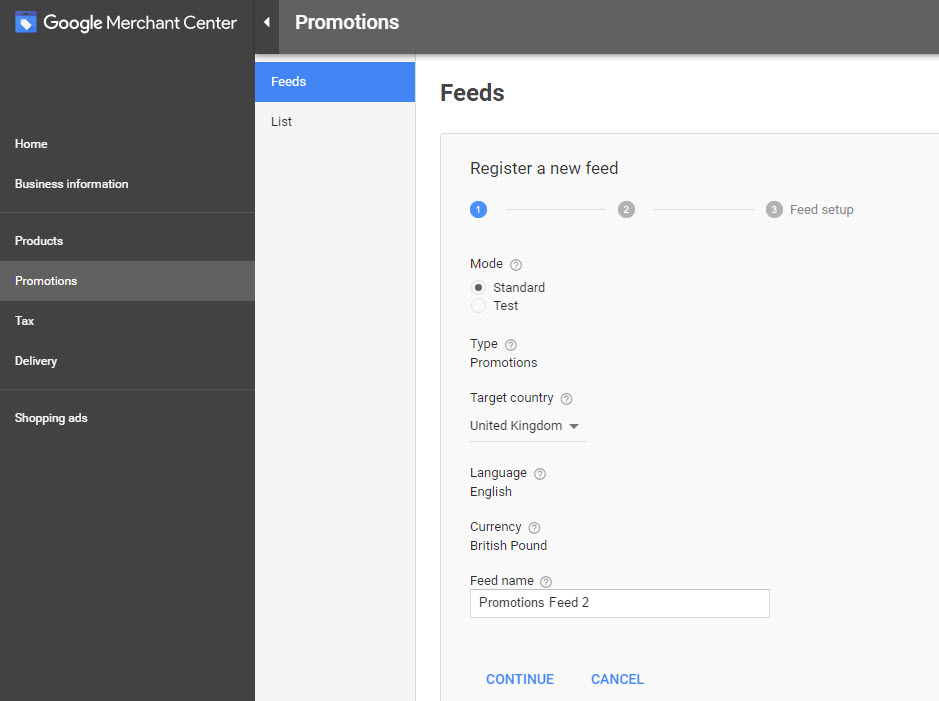Open the United Kingdom target country dropdown
Viewport: 939px width, 701px height.
526,426
